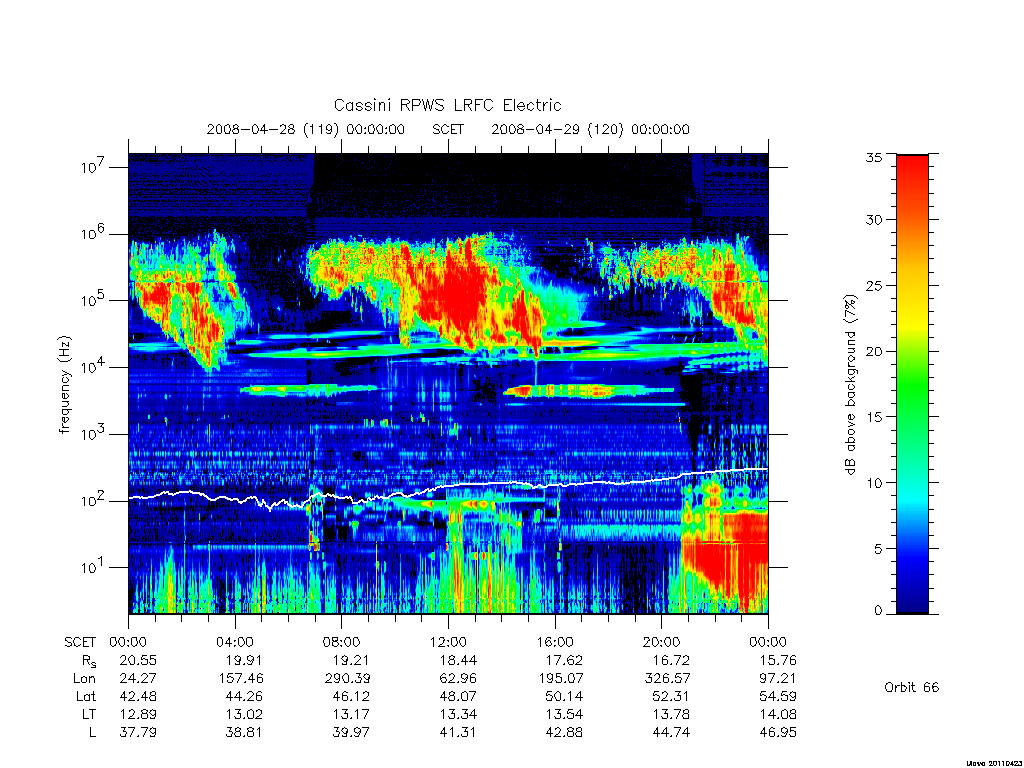Click the dB color bar gradient
The height and width of the screenshot is (768, 1024).
pos(912,384)
